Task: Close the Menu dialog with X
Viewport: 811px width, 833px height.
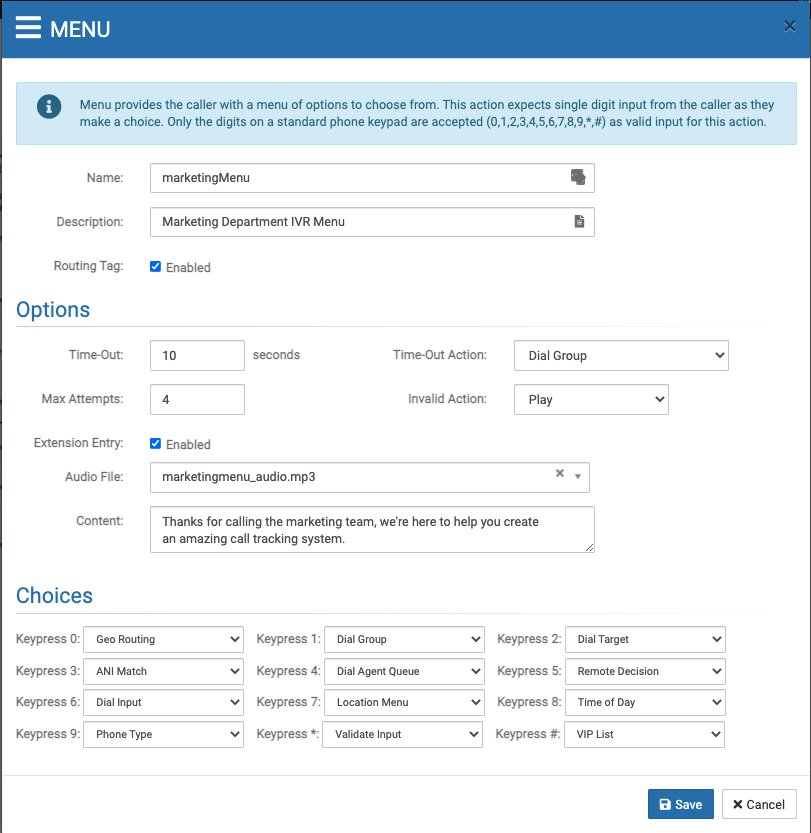Action: click(789, 27)
